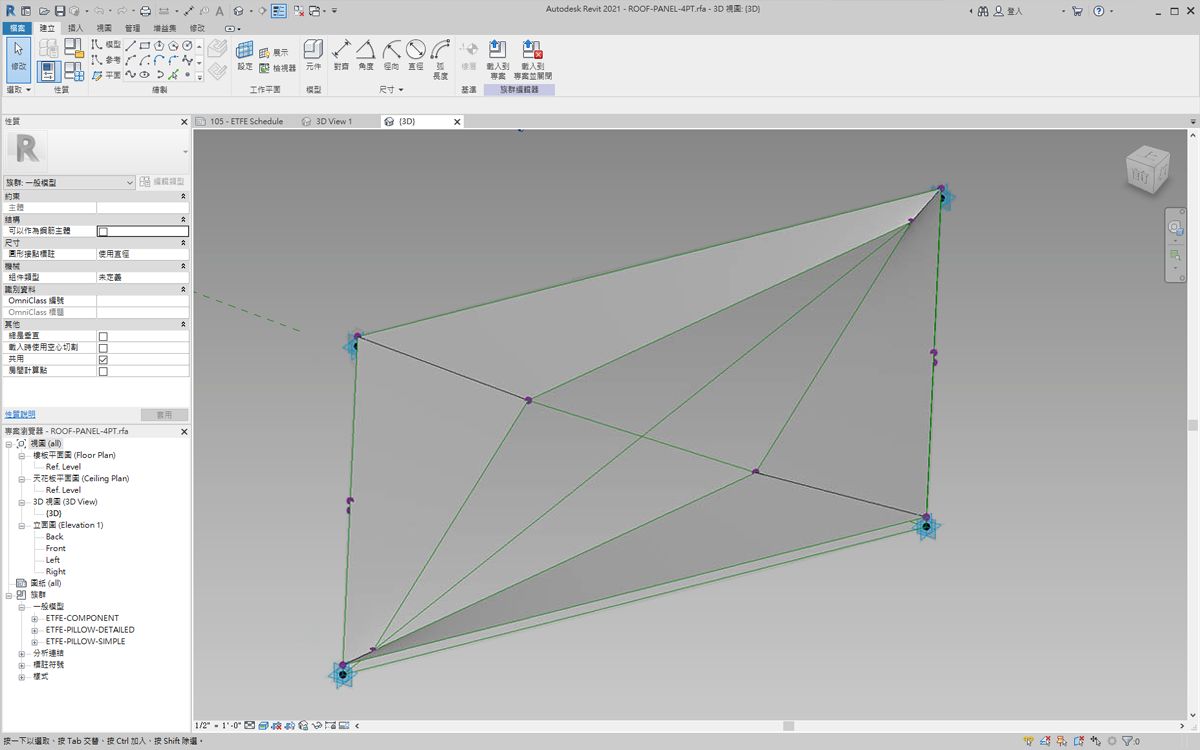Image resolution: width=1200 pixels, height=750 pixels.
Task: Choose the 直徑 diameter dimension tool
Action: click(415, 56)
